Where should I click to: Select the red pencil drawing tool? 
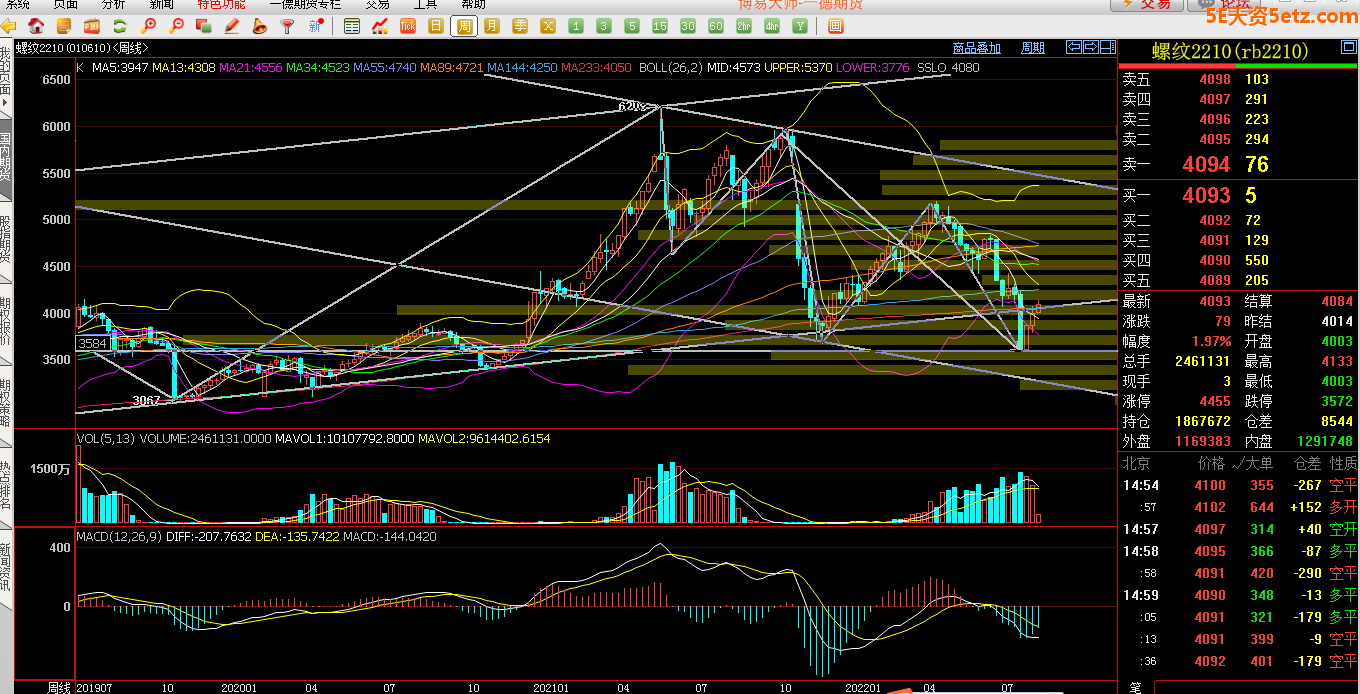[232, 26]
